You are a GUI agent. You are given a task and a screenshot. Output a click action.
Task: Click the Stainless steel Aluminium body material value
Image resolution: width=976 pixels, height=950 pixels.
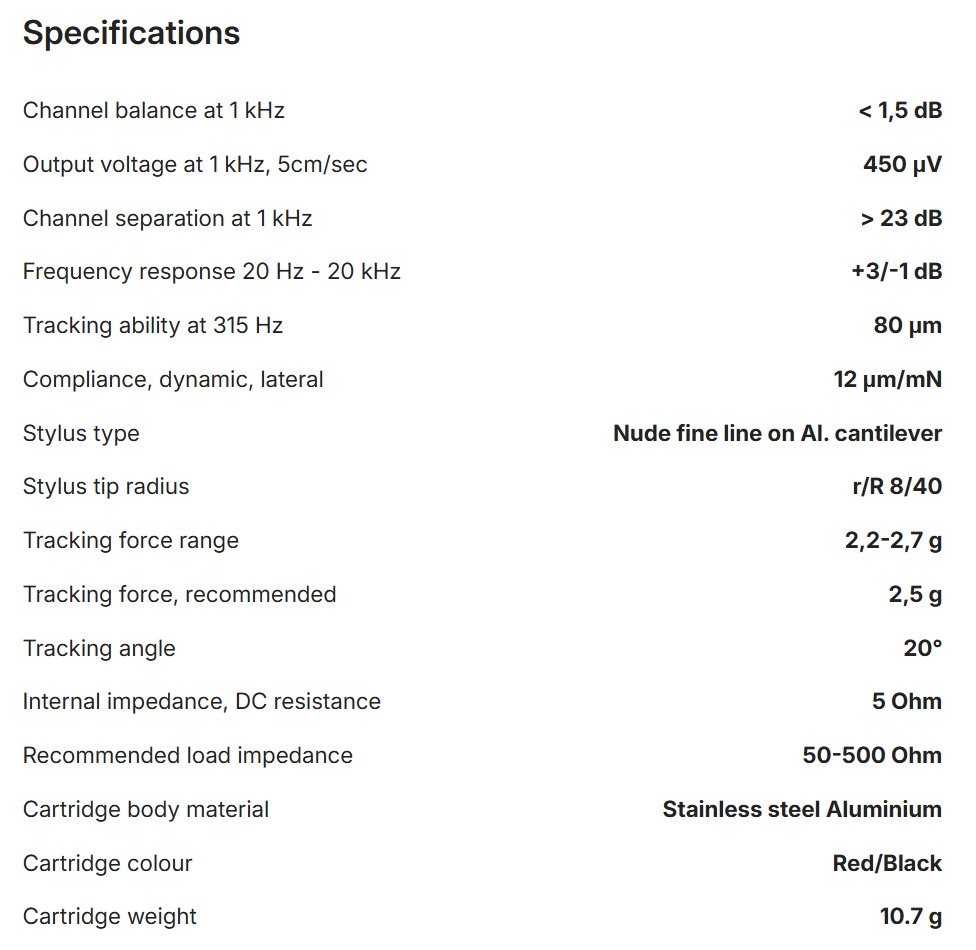pyautogui.click(x=802, y=810)
